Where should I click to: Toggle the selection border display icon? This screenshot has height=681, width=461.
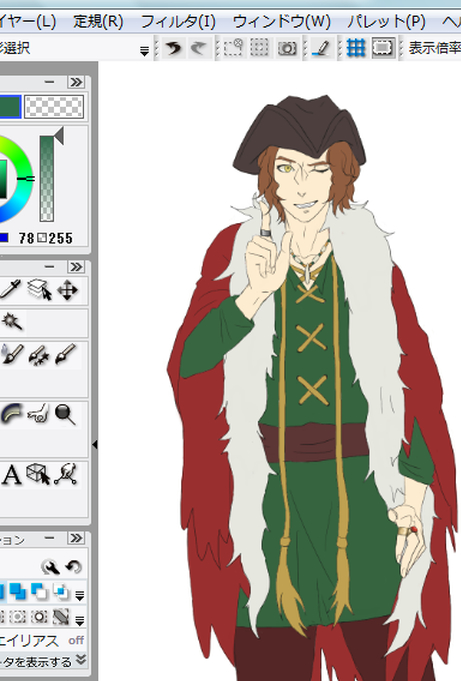click(x=382, y=48)
